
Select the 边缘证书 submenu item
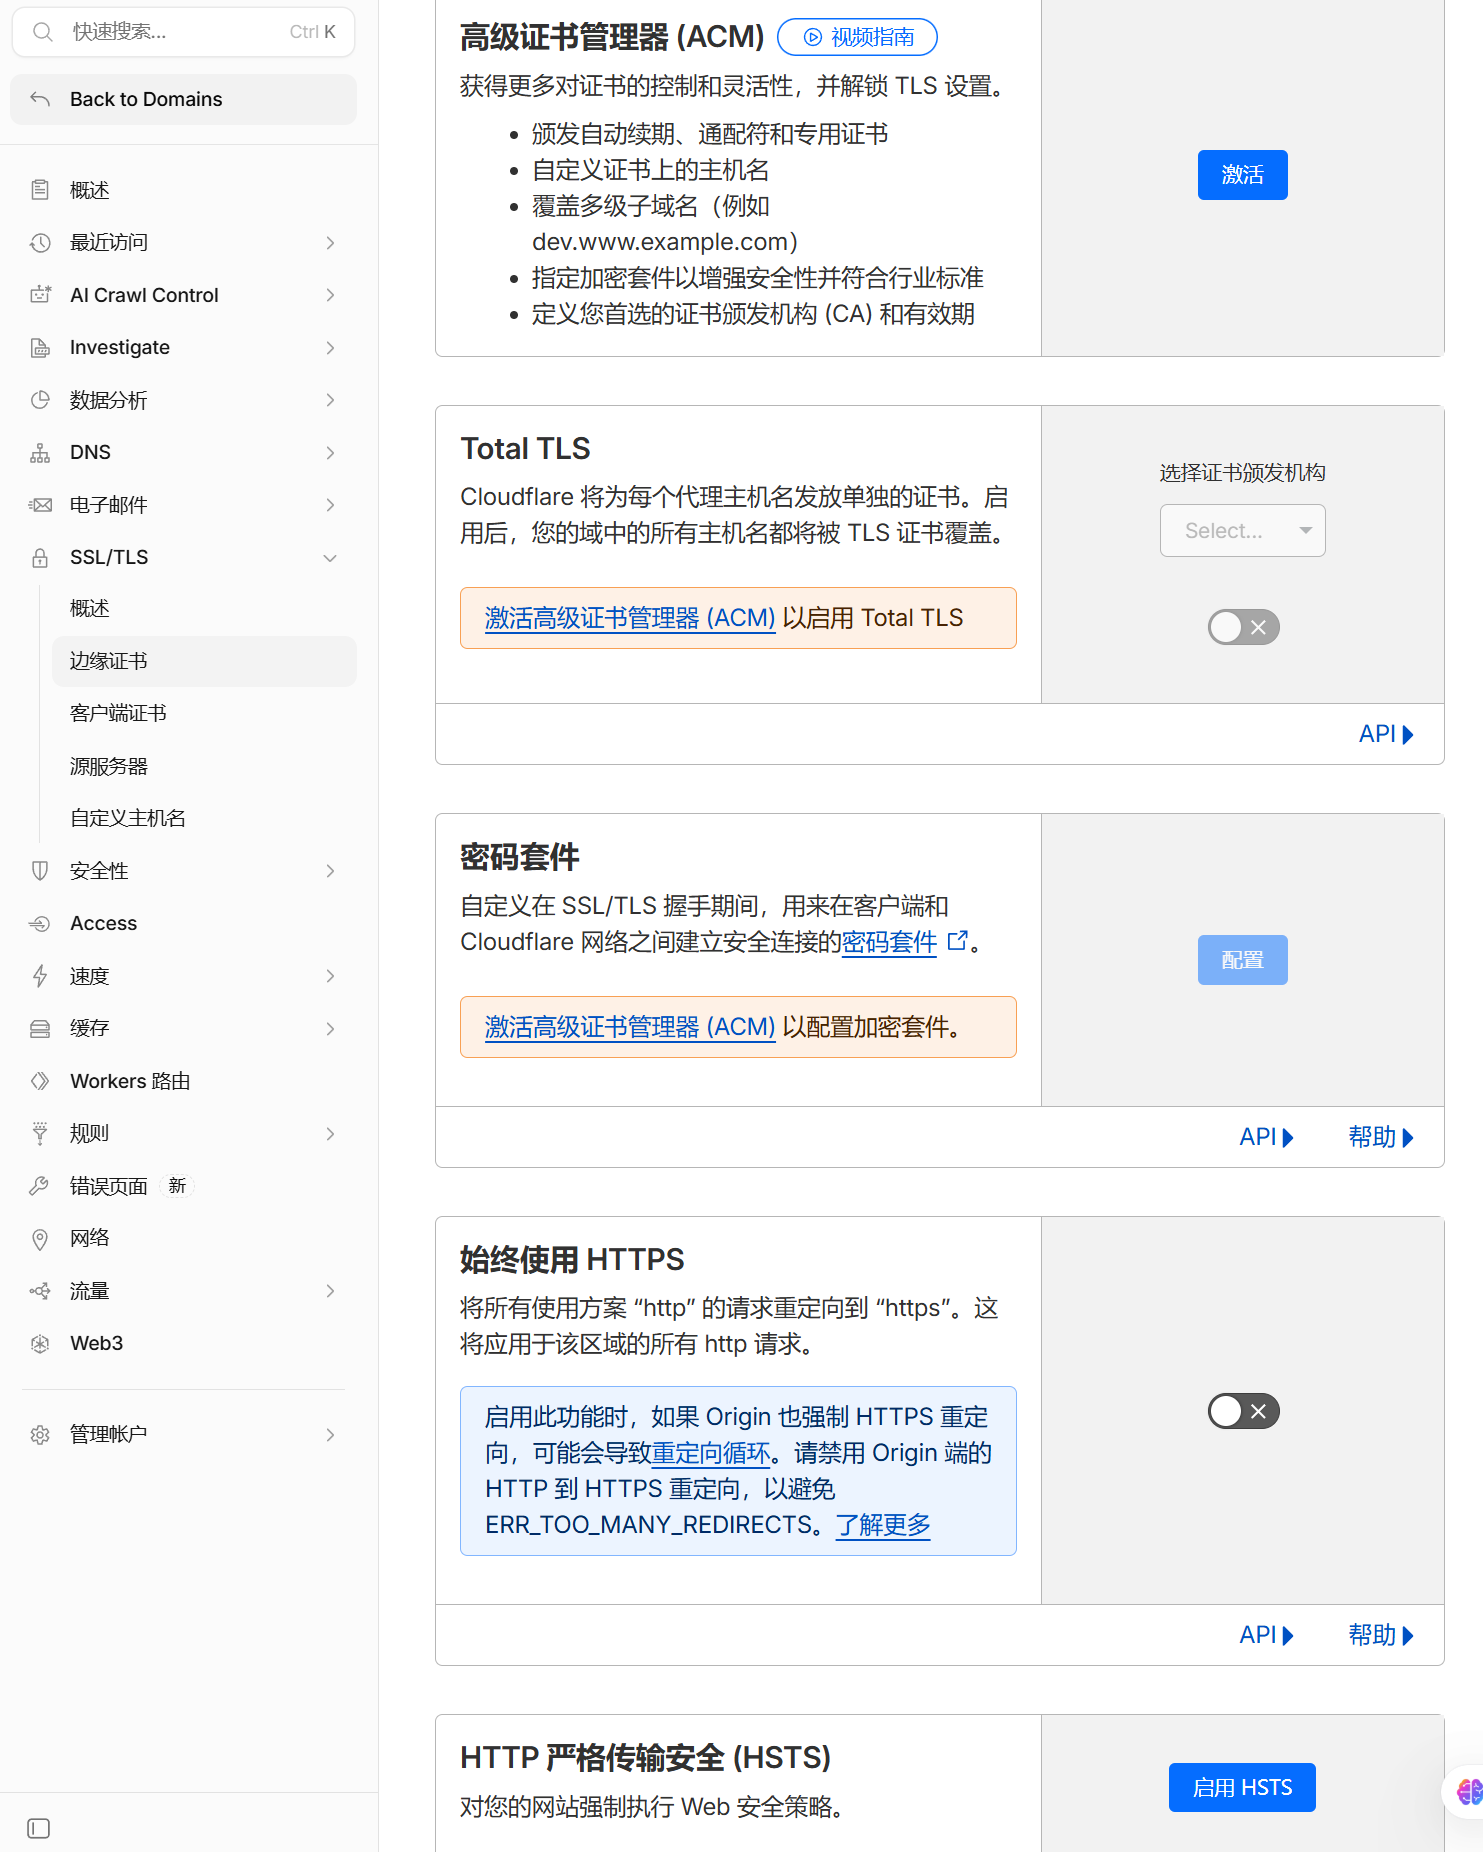(204, 661)
